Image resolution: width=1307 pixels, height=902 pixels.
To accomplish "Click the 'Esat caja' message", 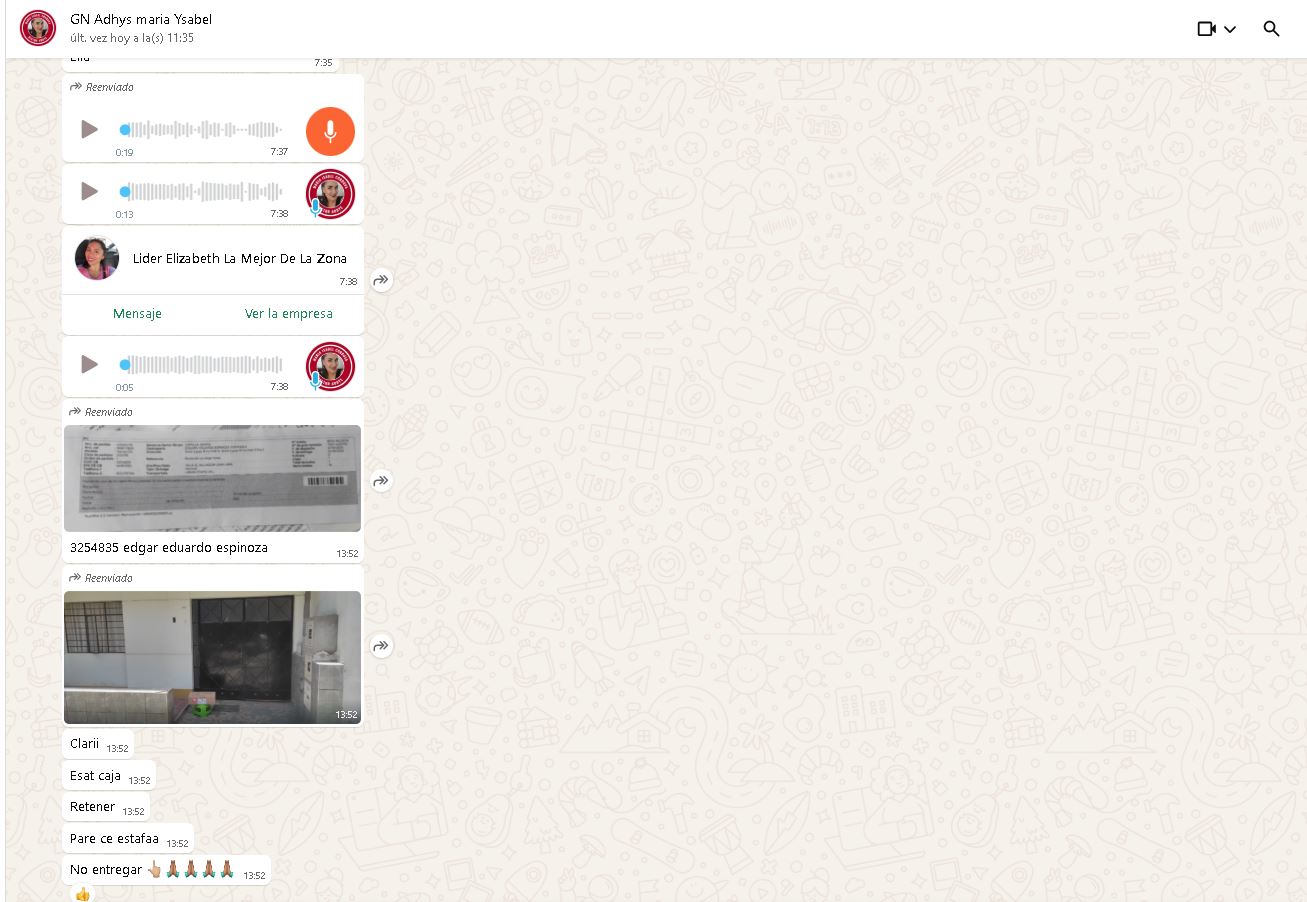I will (109, 775).
